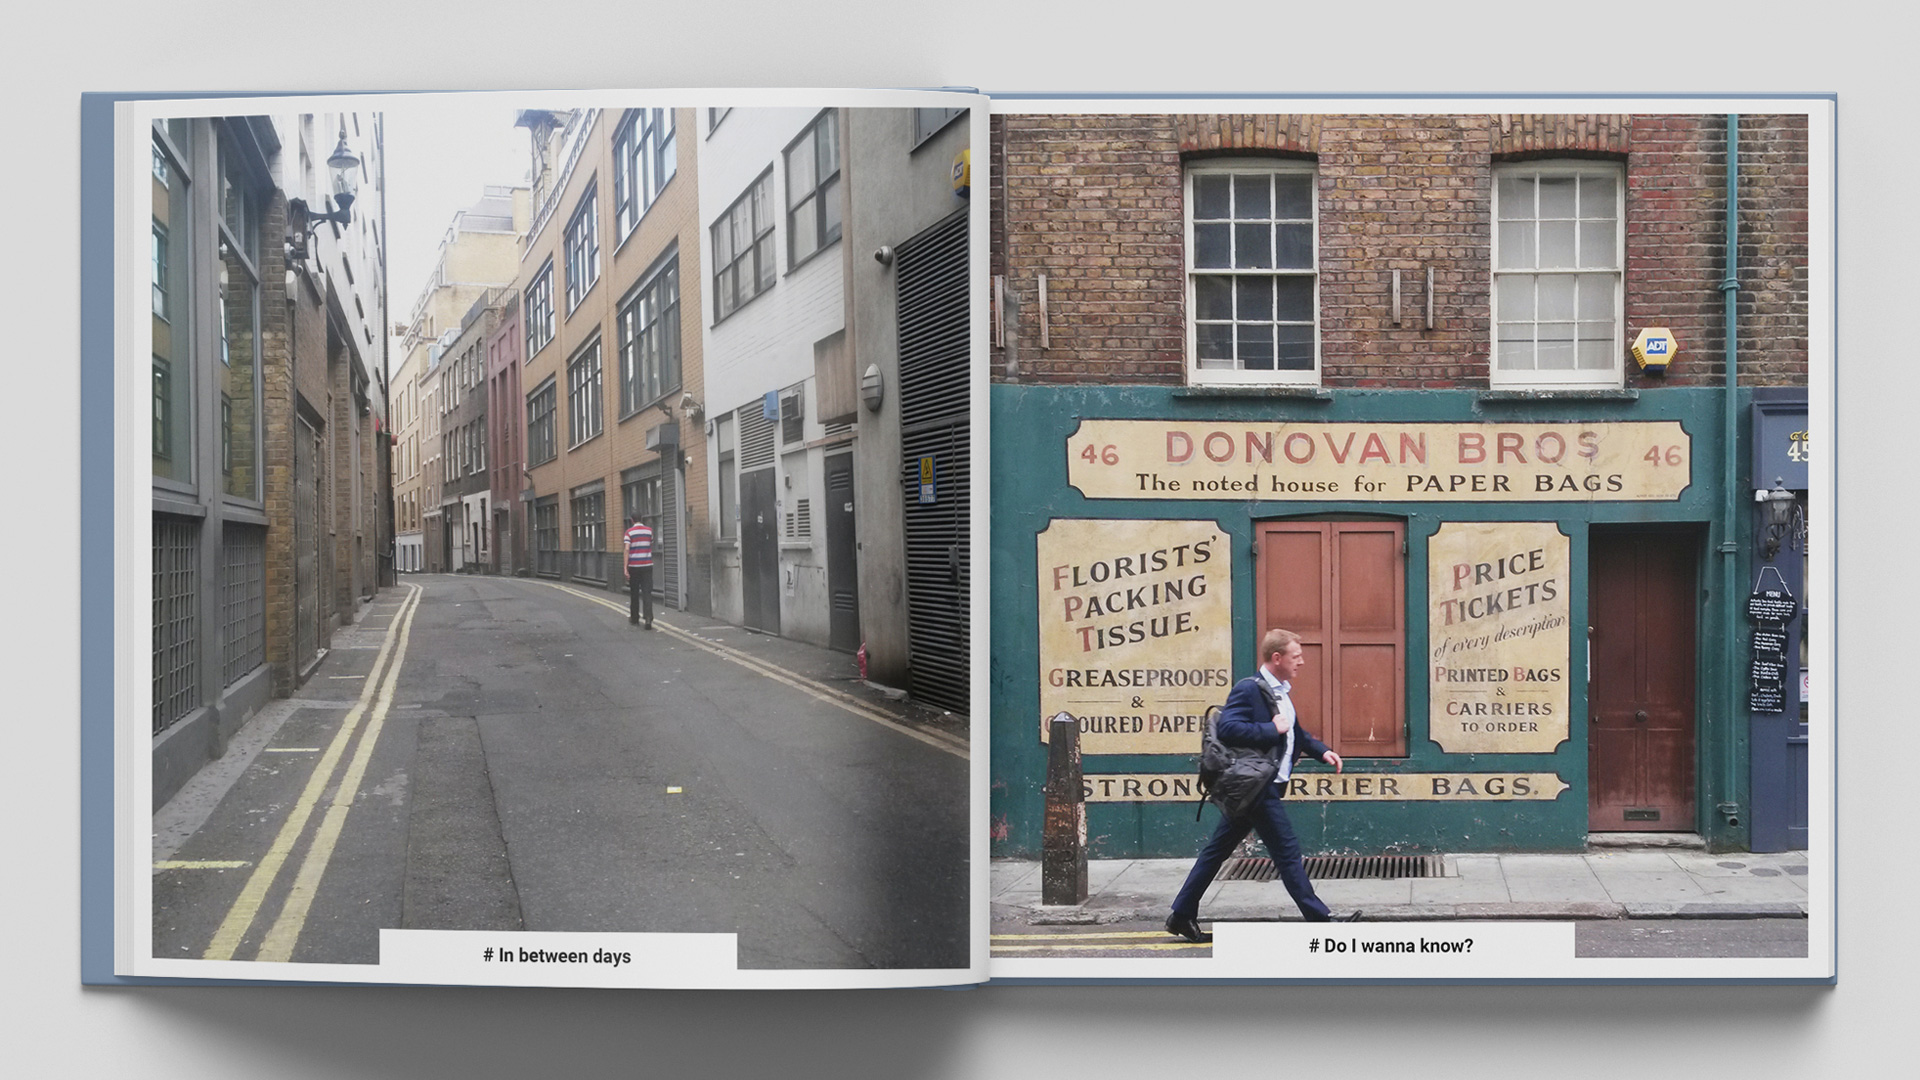
Task: Click the Donovan Bros paper bags sign
Action: coord(1378,460)
